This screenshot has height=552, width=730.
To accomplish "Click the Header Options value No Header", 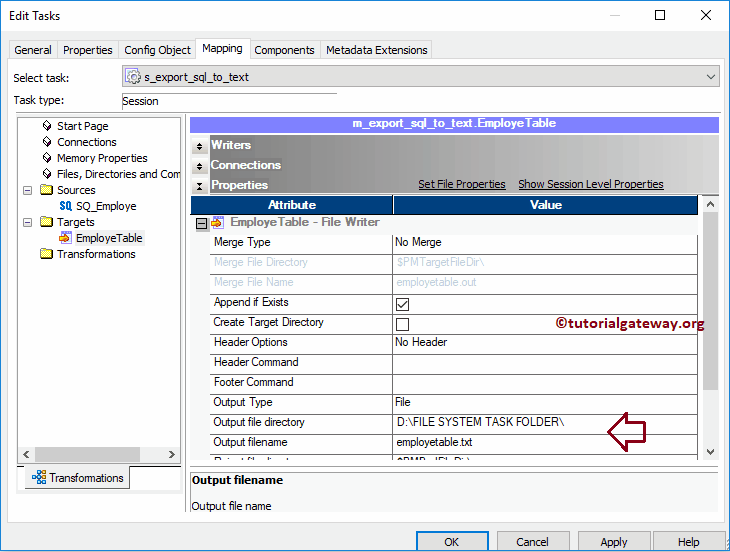I will [545, 342].
